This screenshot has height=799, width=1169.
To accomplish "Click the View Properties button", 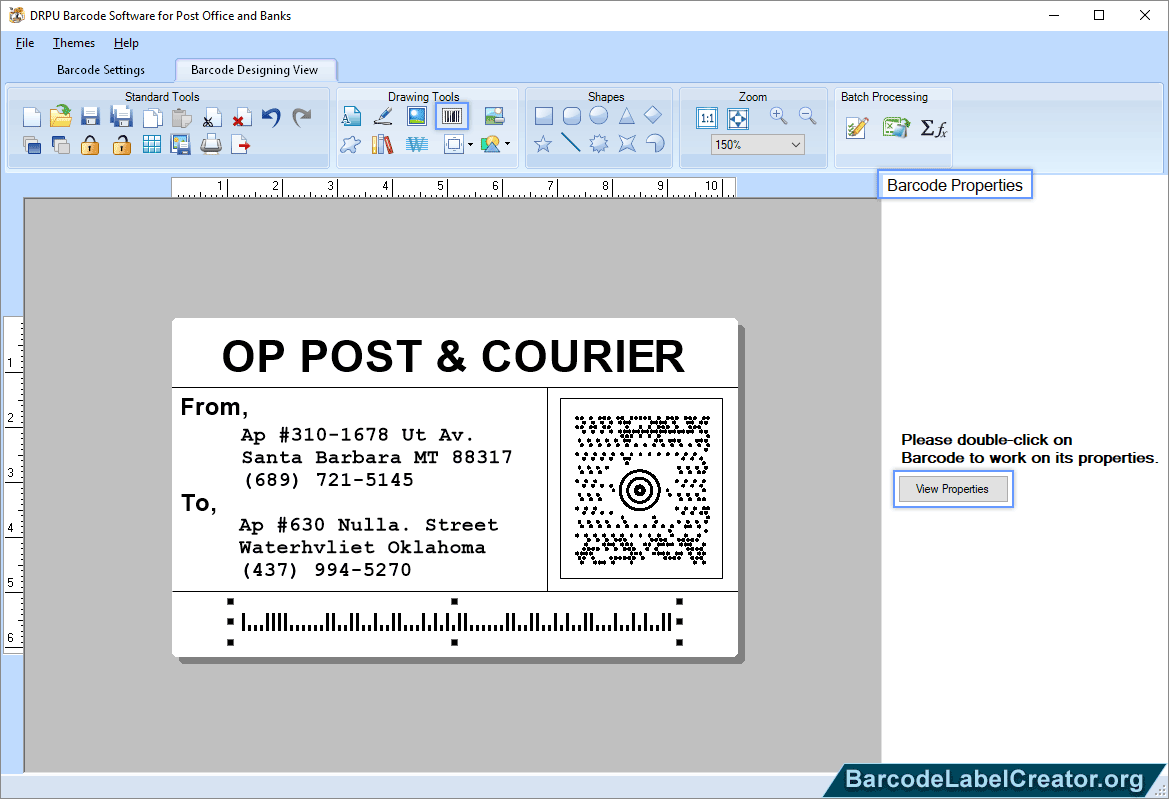I will 952,489.
